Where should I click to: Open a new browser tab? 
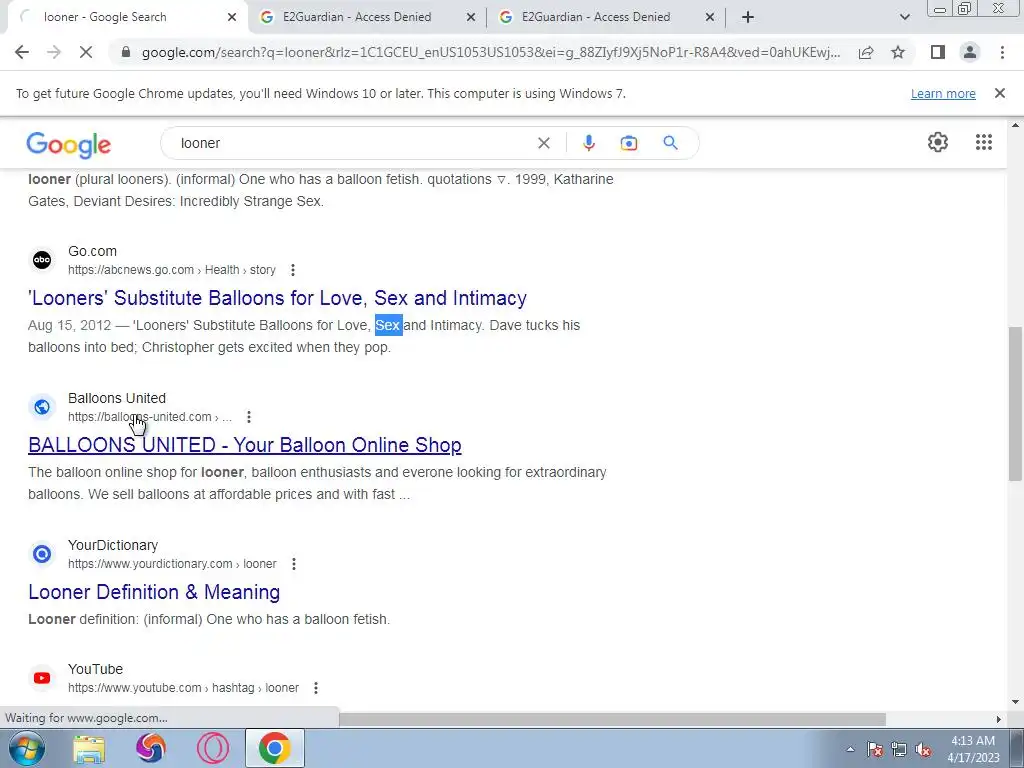pyautogui.click(x=748, y=17)
